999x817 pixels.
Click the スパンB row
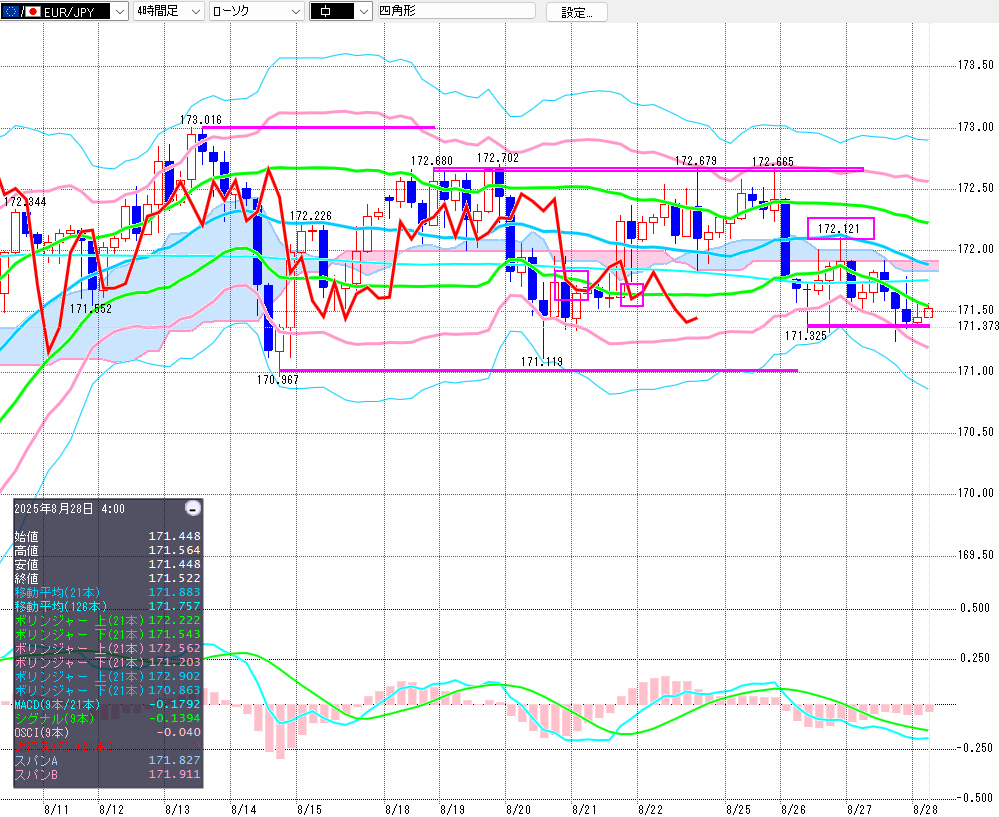[x=107, y=775]
